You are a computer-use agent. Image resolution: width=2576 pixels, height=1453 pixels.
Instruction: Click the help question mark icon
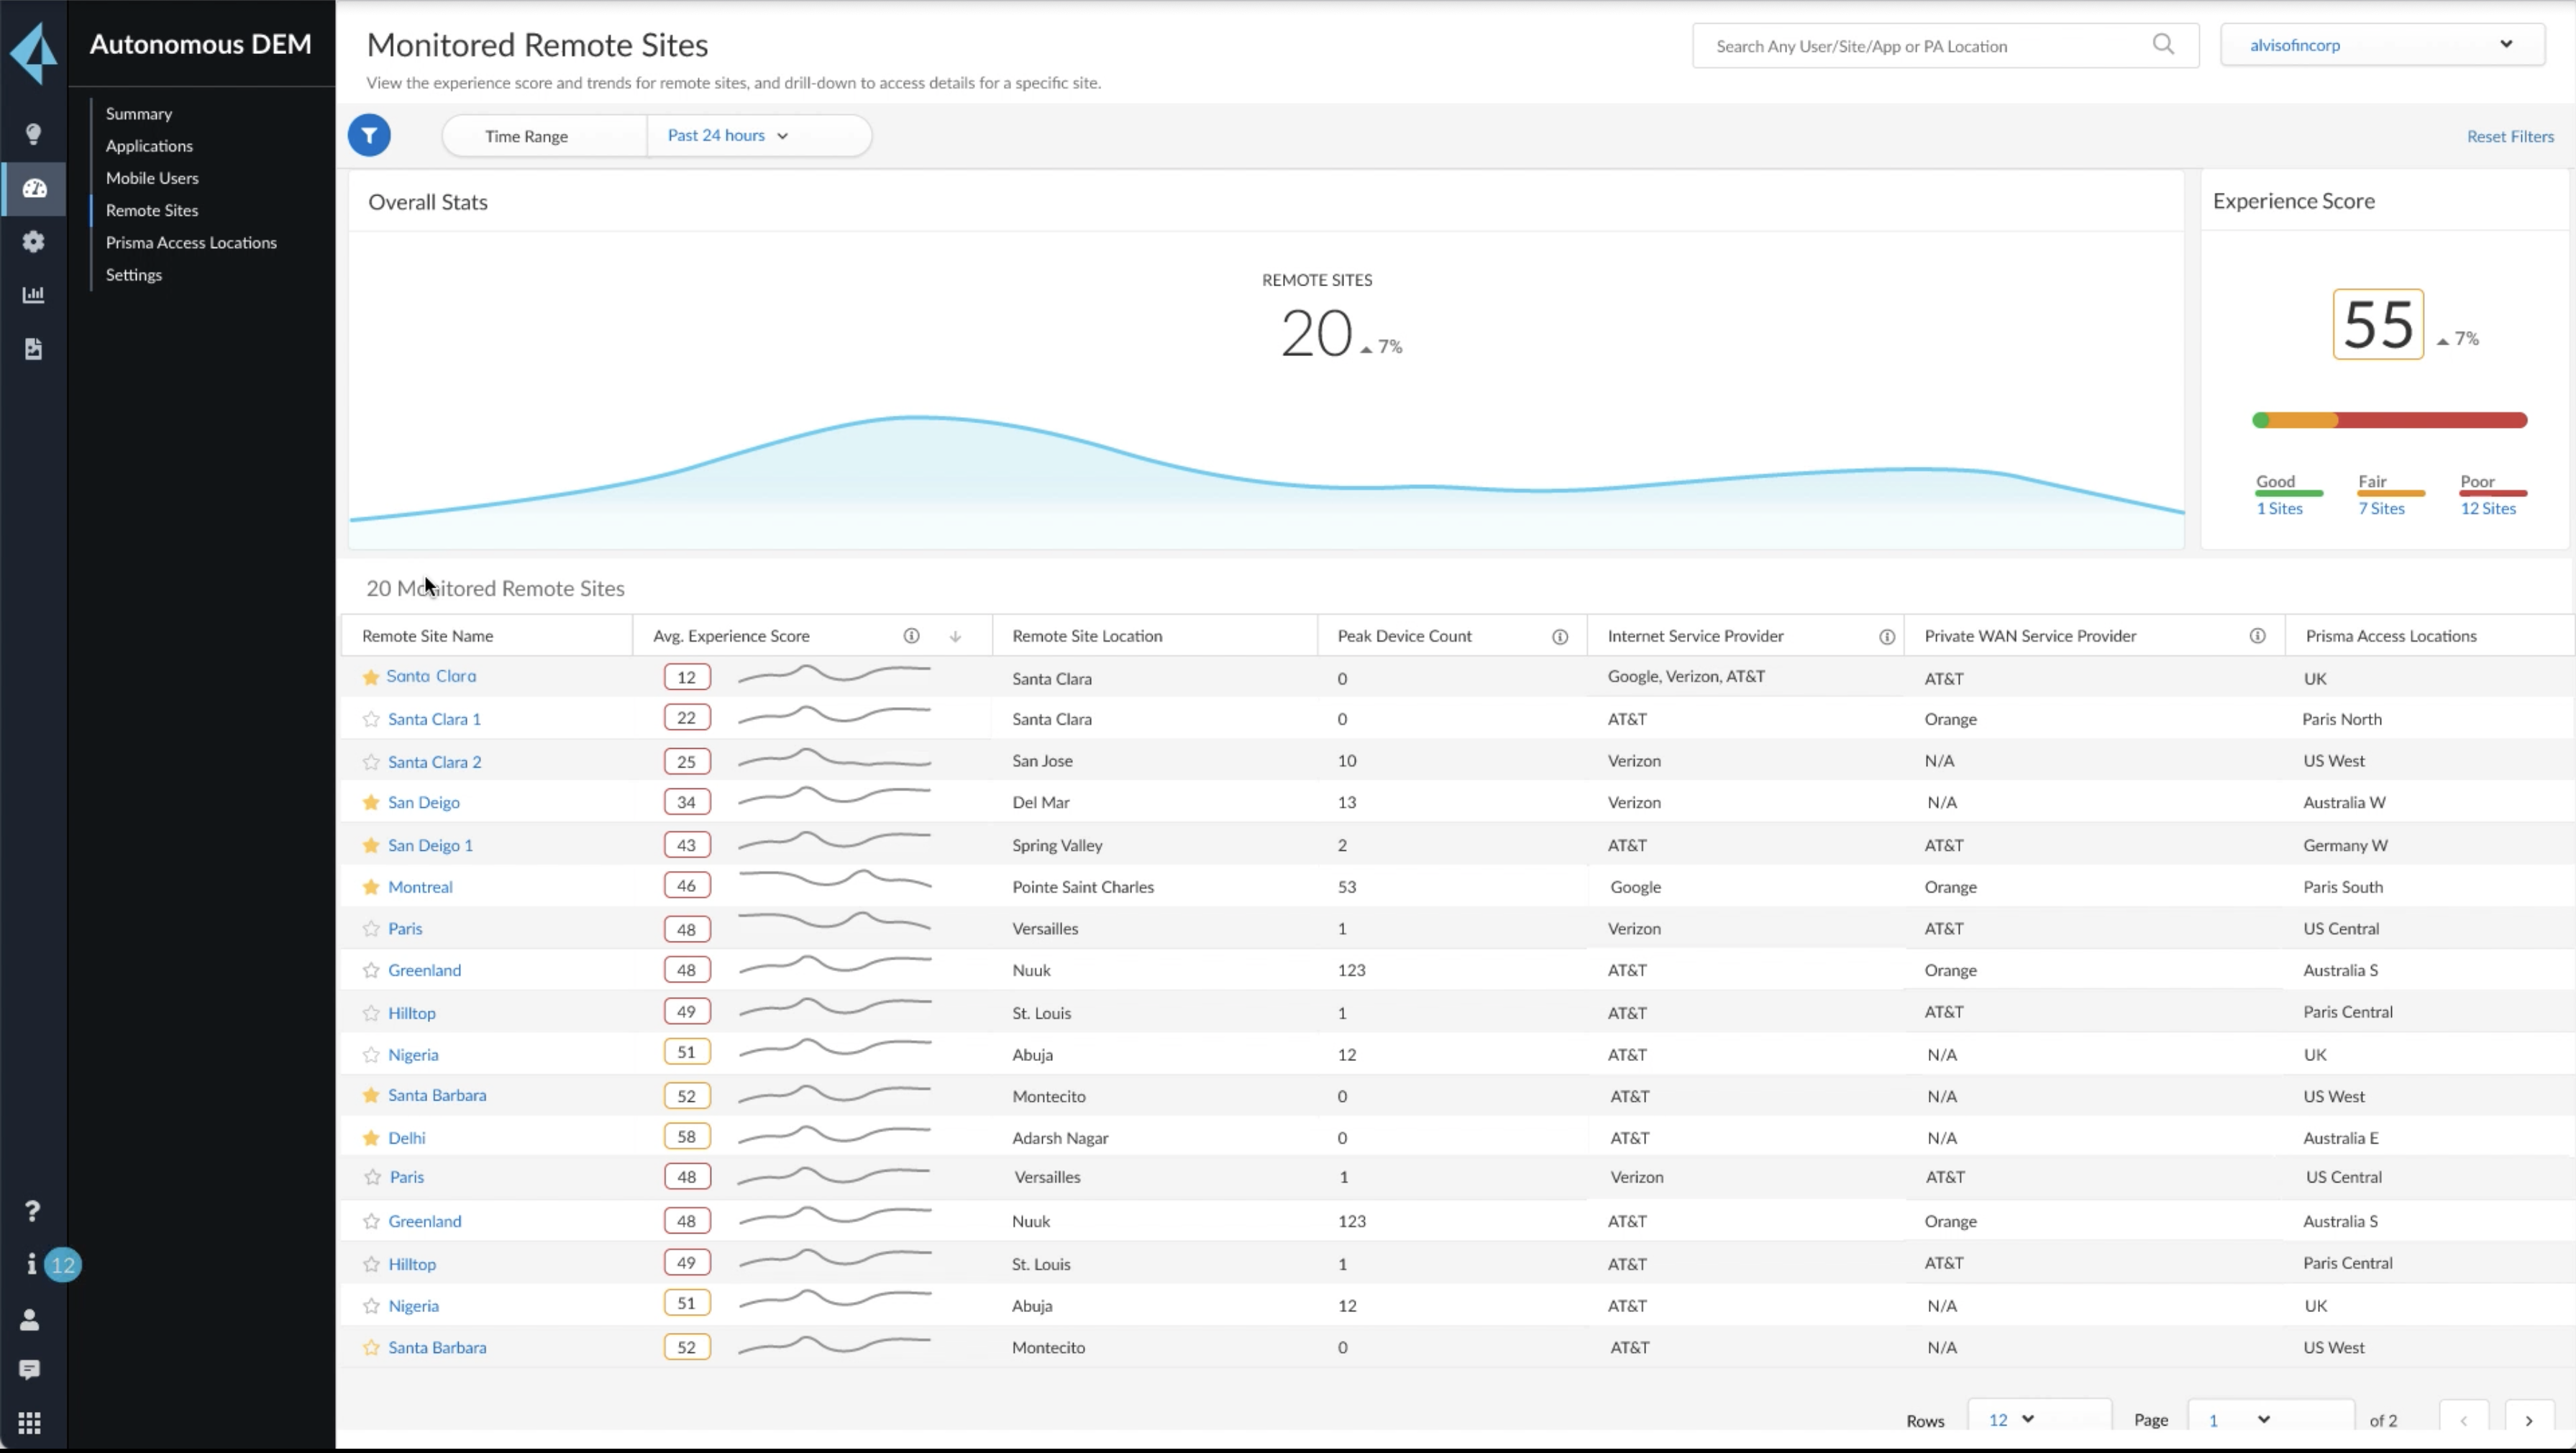pos(32,1211)
